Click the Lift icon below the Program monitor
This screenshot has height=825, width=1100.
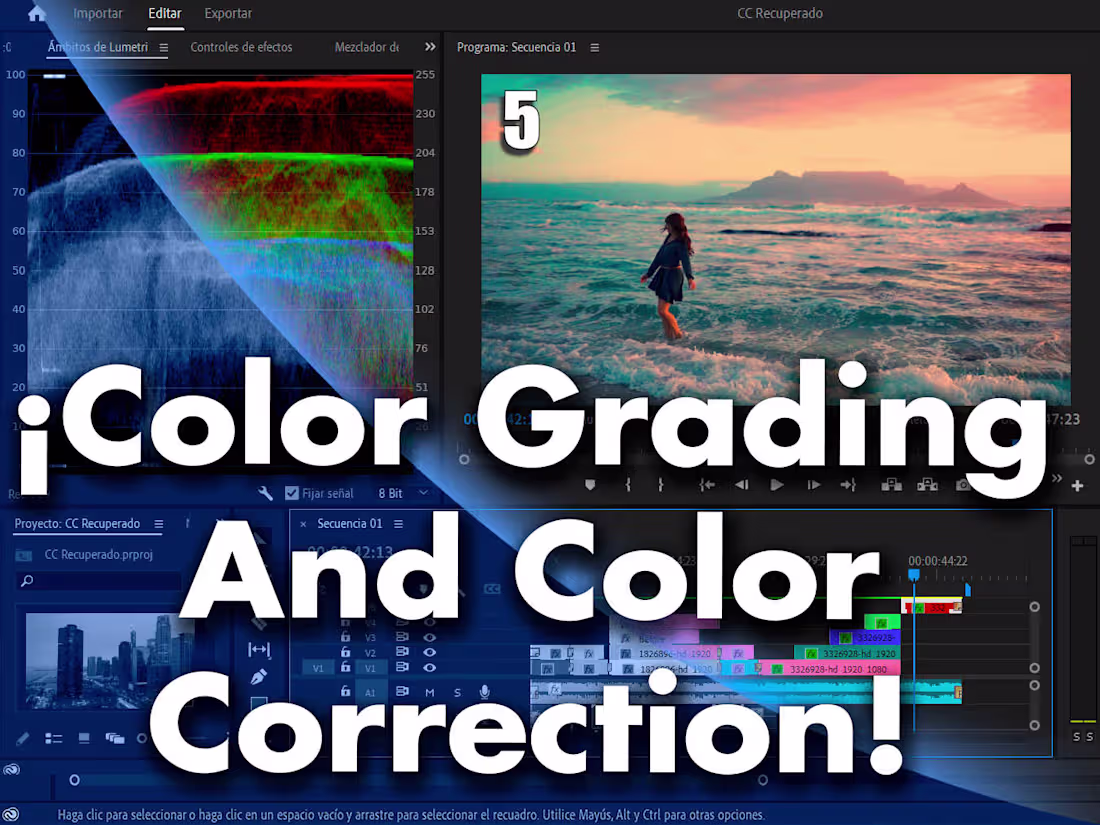891,485
